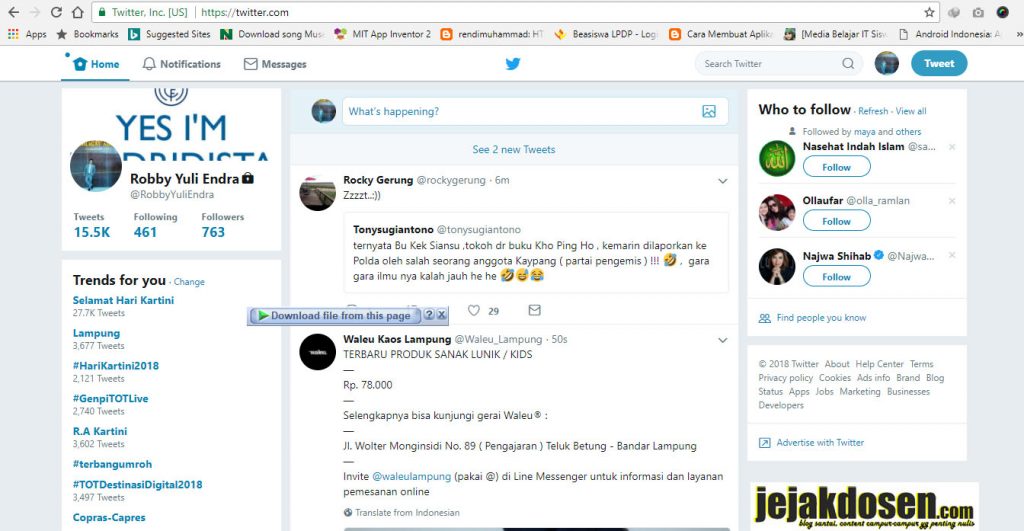Open Nasehat Indah Islam avatar
This screenshot has width=1024, height=531.
pyautogui.click(x=777, y=158)
